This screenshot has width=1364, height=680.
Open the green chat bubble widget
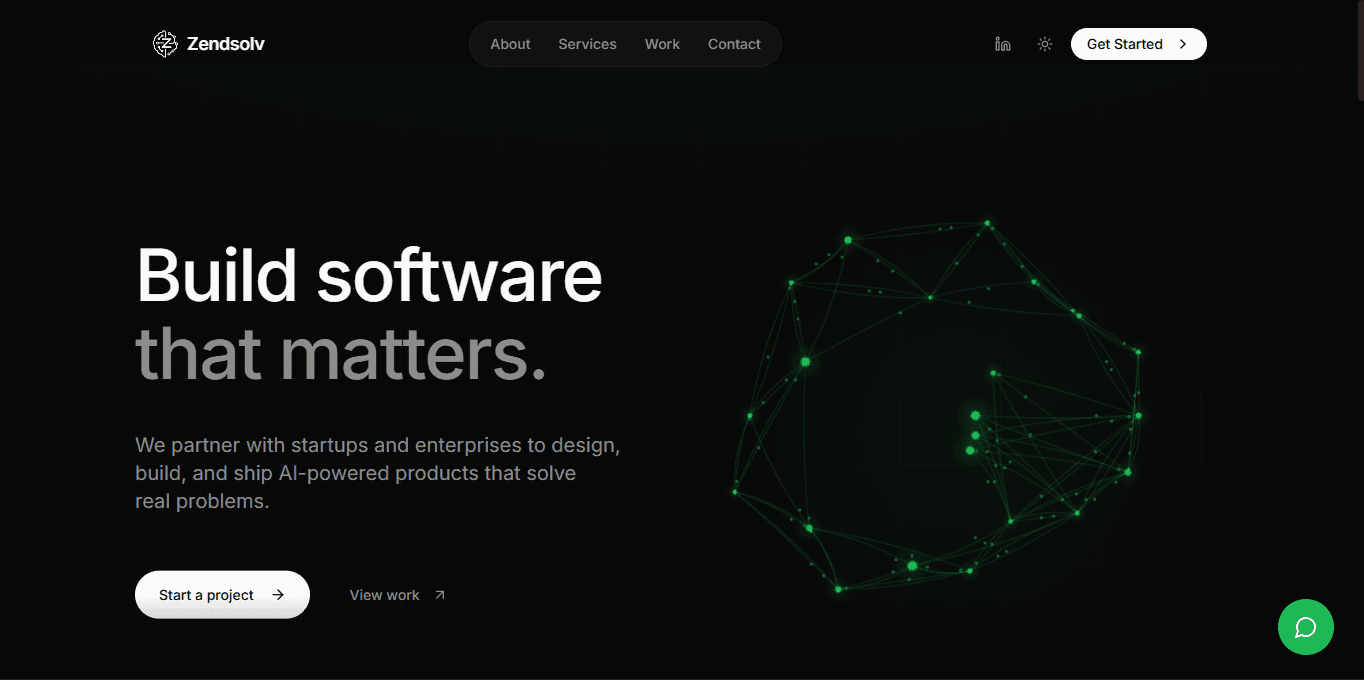[1305, 627]
